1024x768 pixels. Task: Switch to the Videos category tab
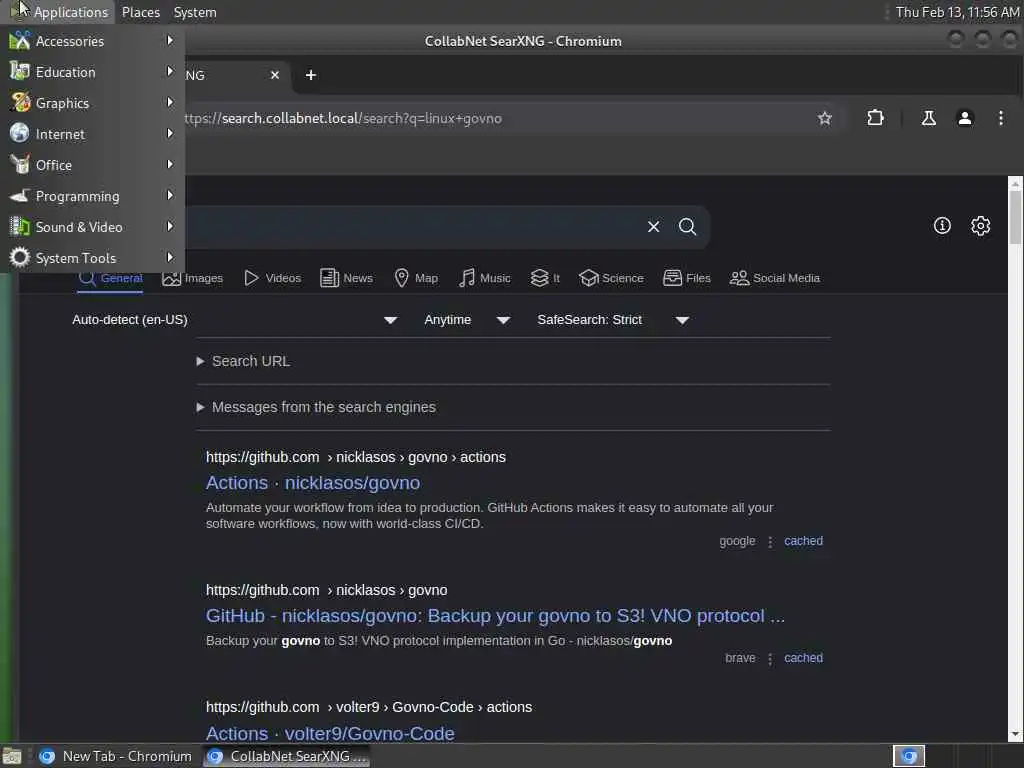tap(272, 278)
